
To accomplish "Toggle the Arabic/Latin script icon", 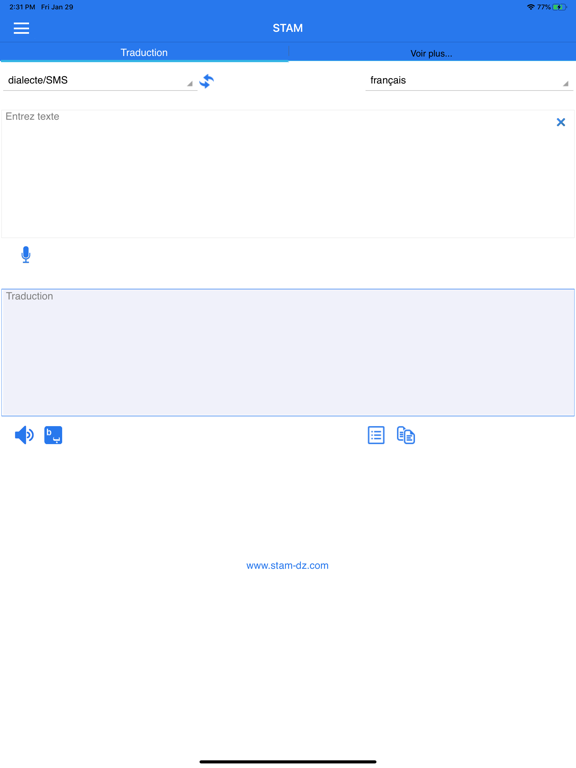I will tap(53, 435).
